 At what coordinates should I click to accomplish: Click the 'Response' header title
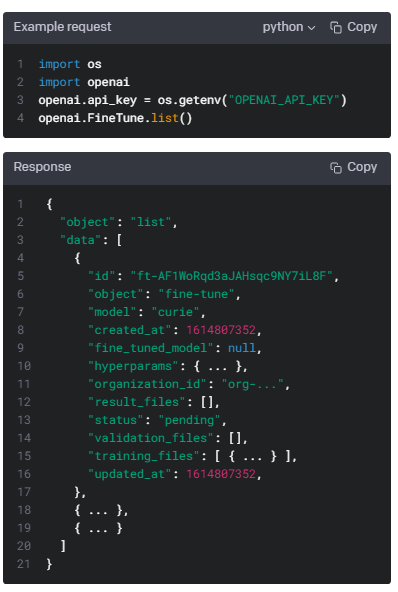[x=42, y=167]
